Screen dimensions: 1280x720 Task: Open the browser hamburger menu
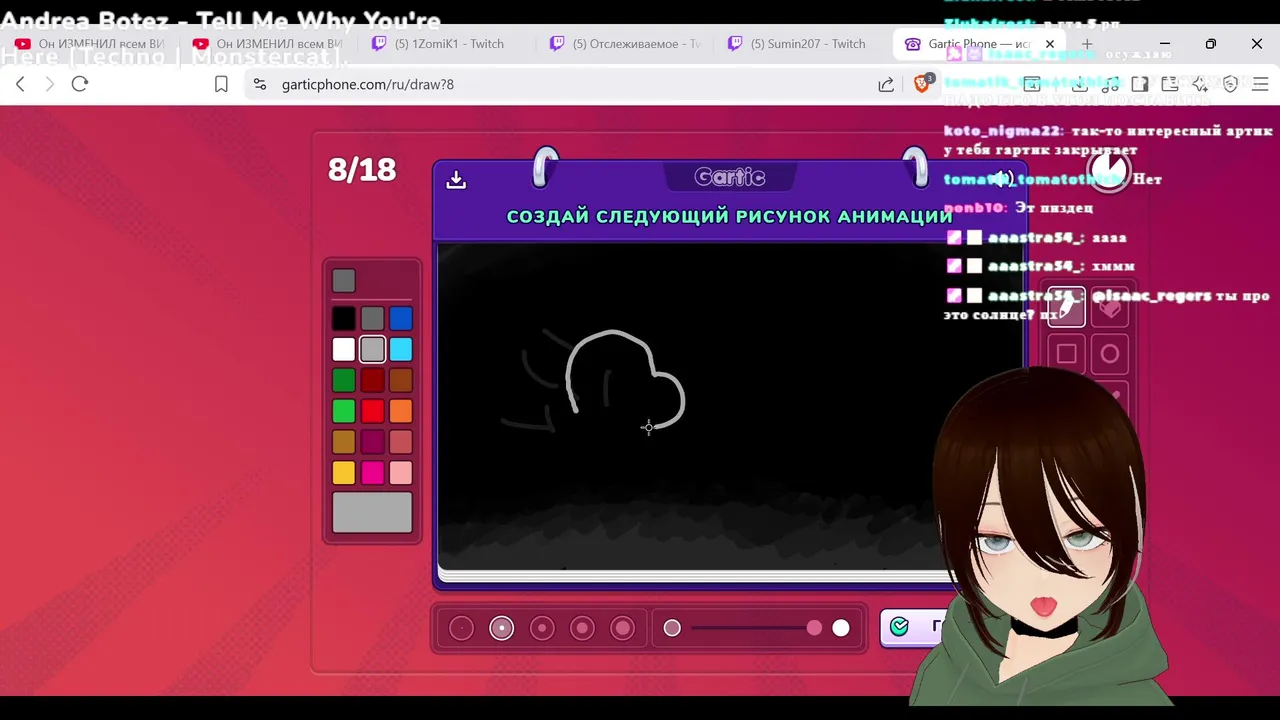pyautogui.click(x=1260, y=84)
